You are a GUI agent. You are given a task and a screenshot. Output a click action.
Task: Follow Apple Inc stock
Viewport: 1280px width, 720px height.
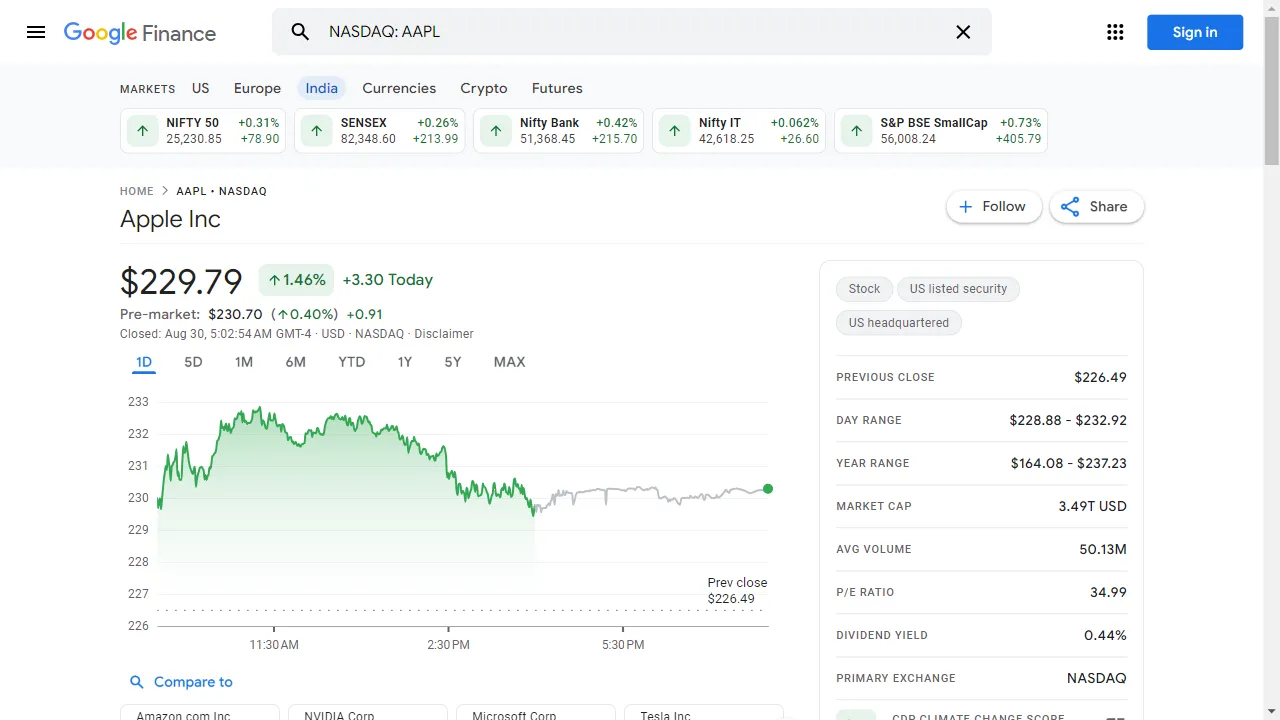click(x=993, y=207)
